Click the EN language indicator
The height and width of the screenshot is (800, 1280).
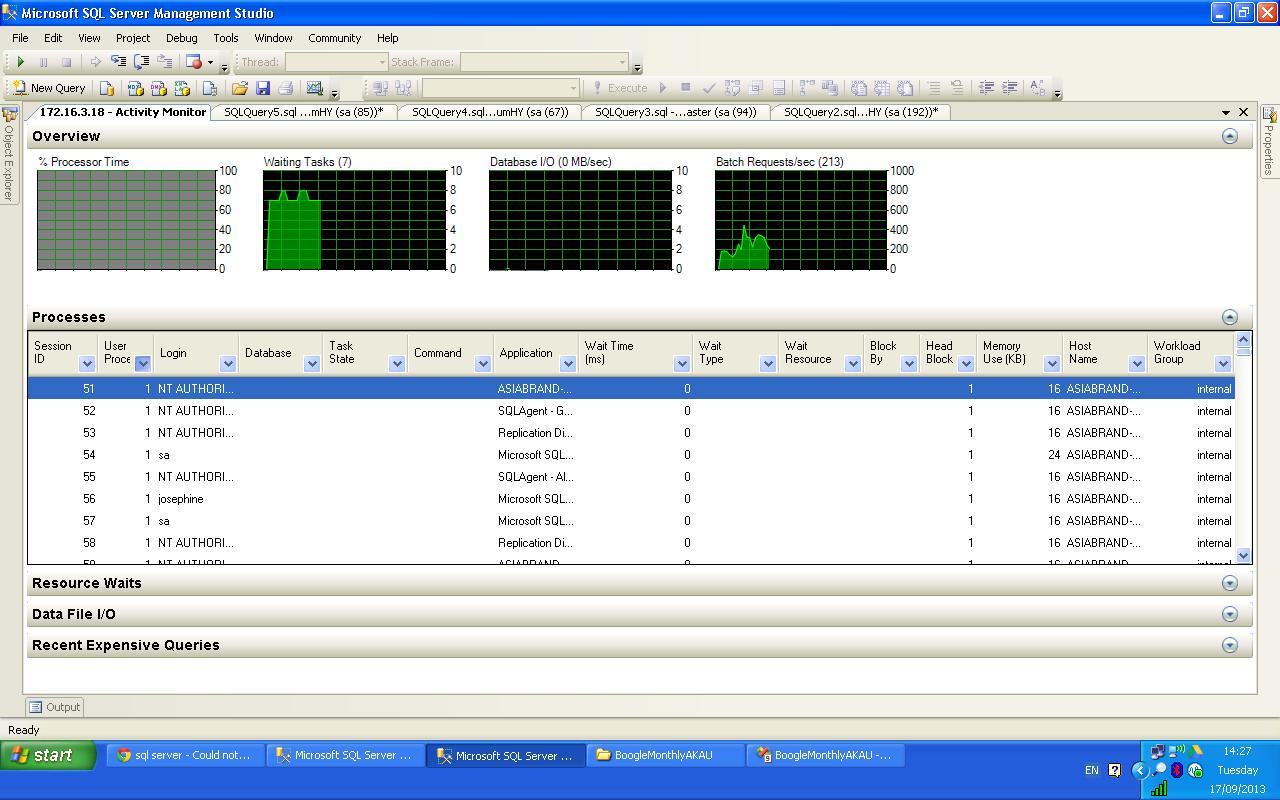point(1091,770)
